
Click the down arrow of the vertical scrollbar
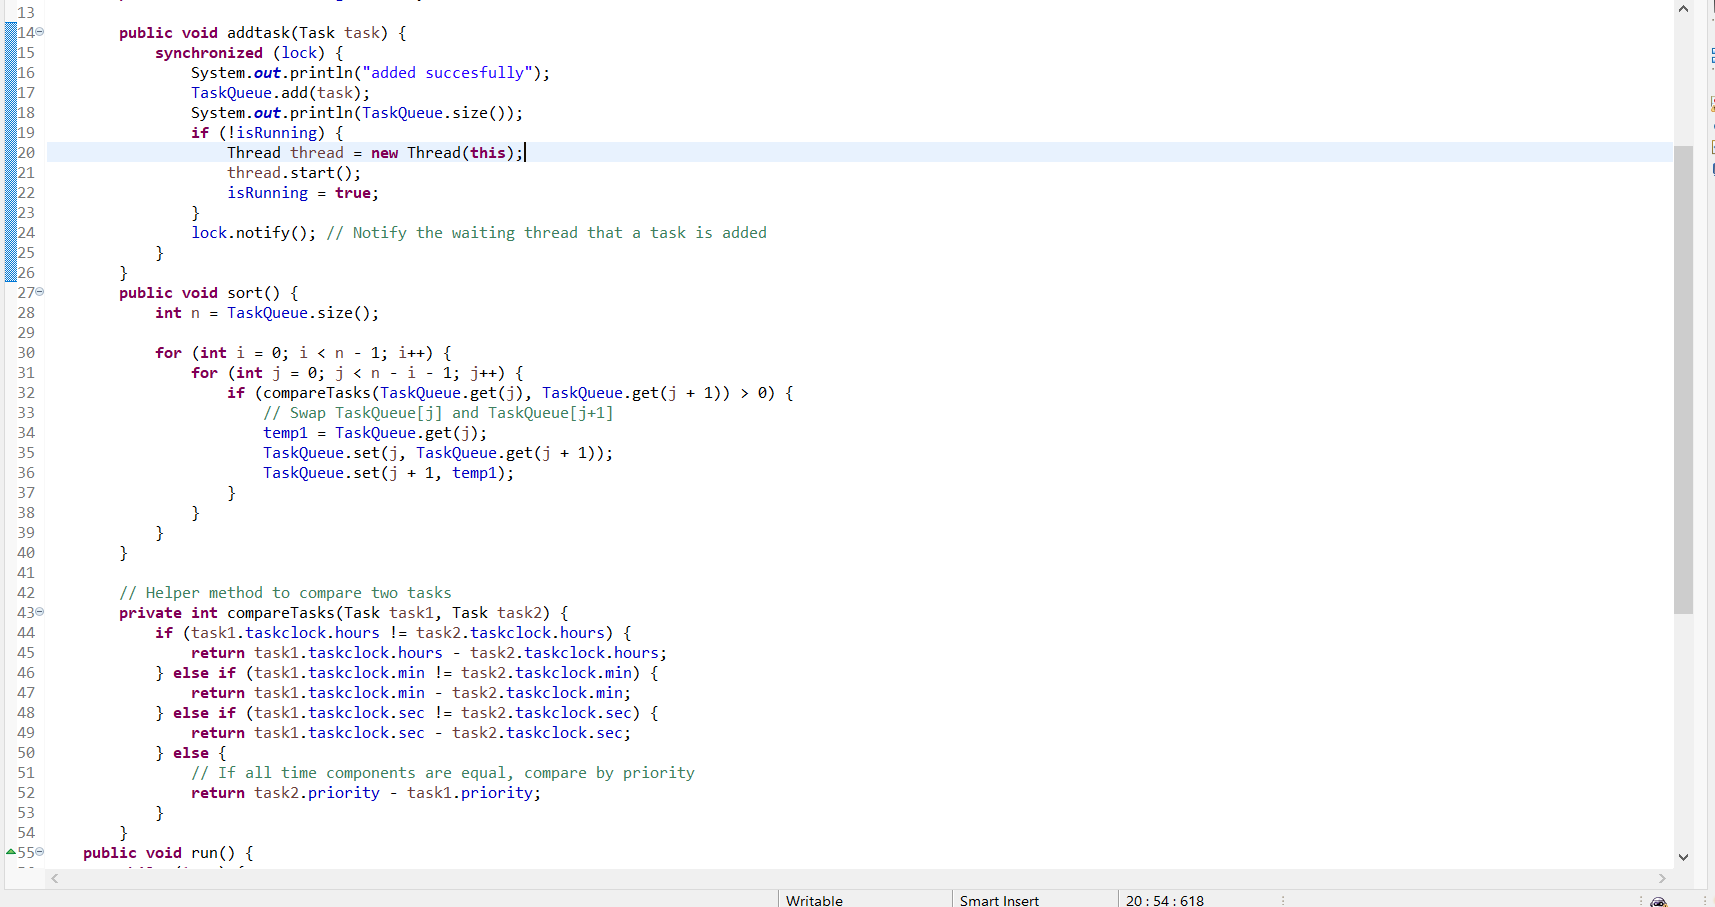[x=1684, y=857]
